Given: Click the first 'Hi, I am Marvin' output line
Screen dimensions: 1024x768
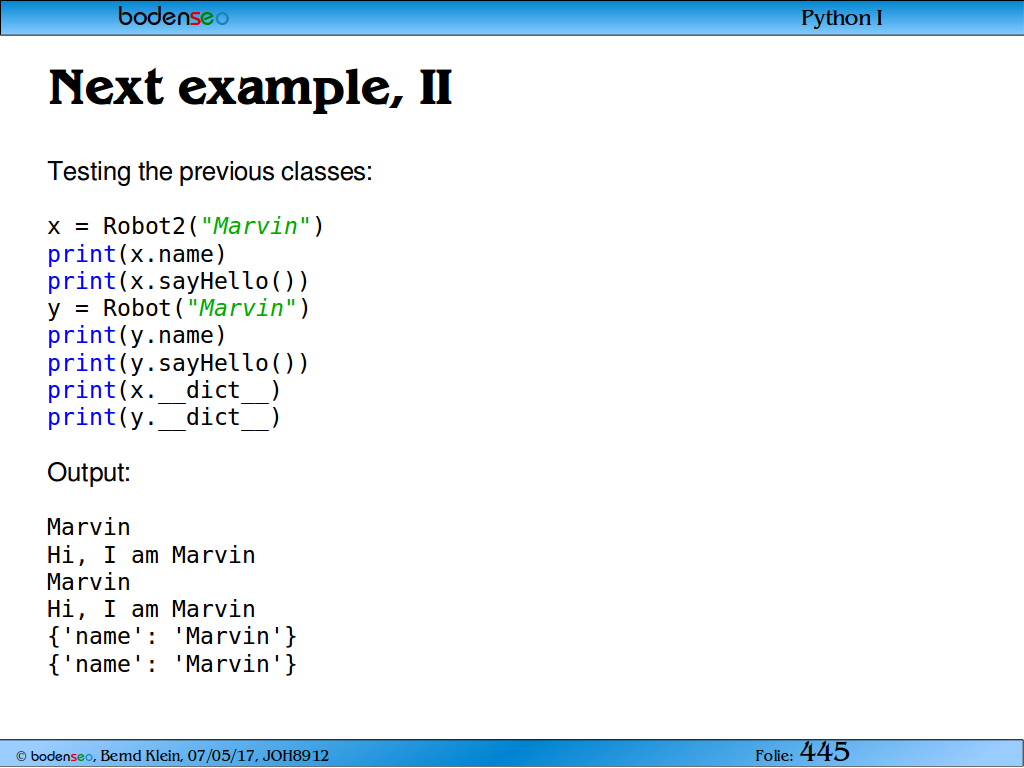Looking at the screenshot, I should pos(151,555).
